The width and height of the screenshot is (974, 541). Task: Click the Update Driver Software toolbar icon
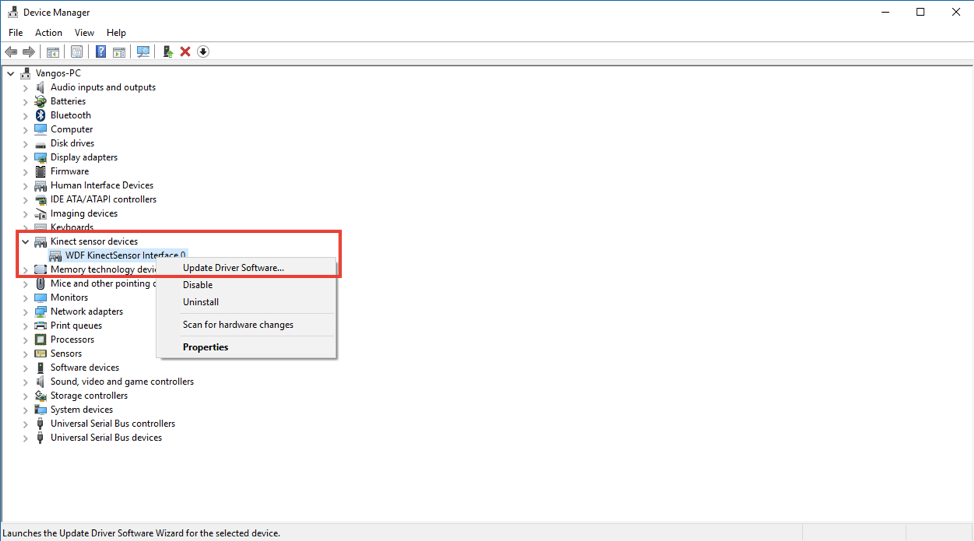point(167,52)
